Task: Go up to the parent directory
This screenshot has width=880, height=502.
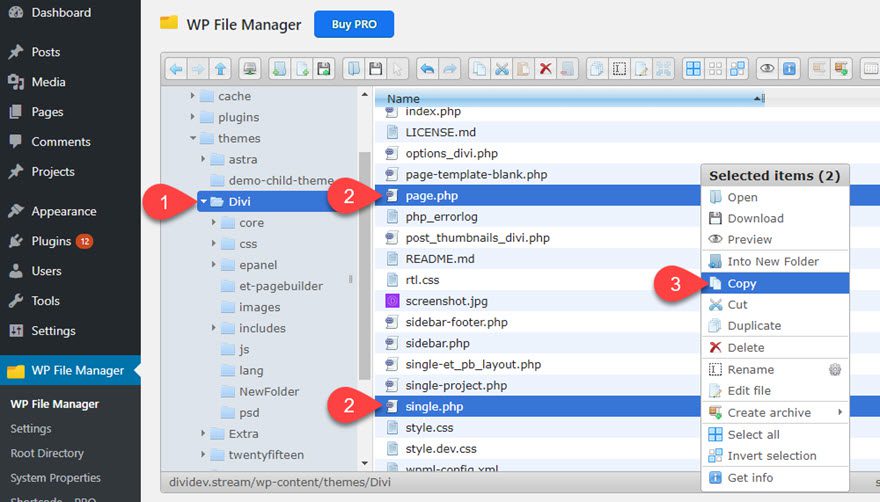Action: pos(220,69)
